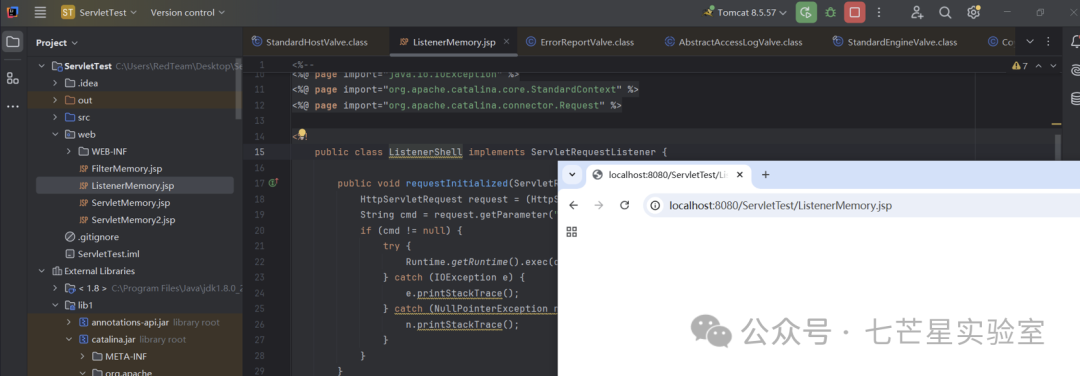Viewport: 1080px width, 376px height.
Task: Click the browser Forward arrow
Action: [599, 205]
